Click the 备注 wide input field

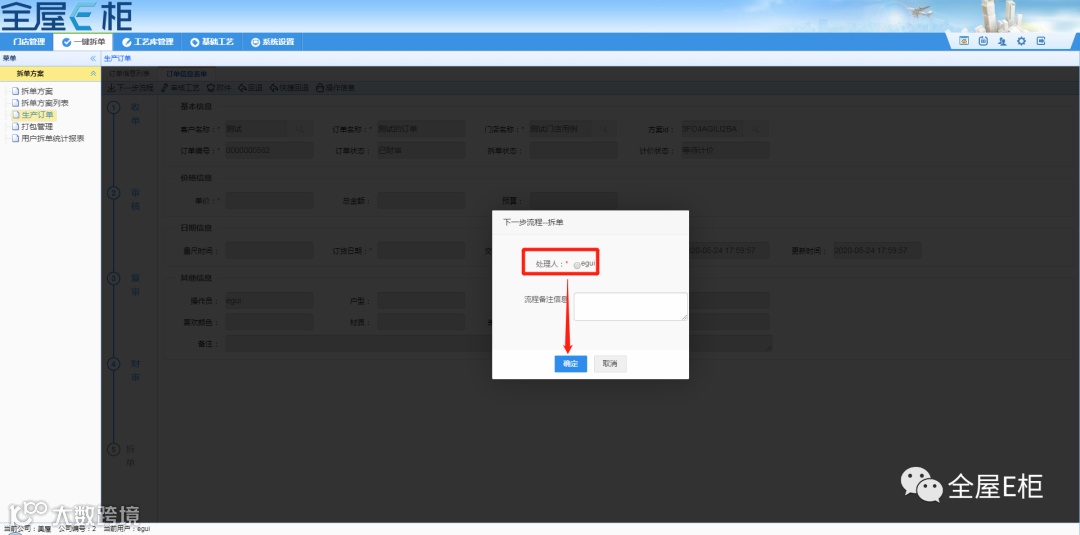click(498, 344)
